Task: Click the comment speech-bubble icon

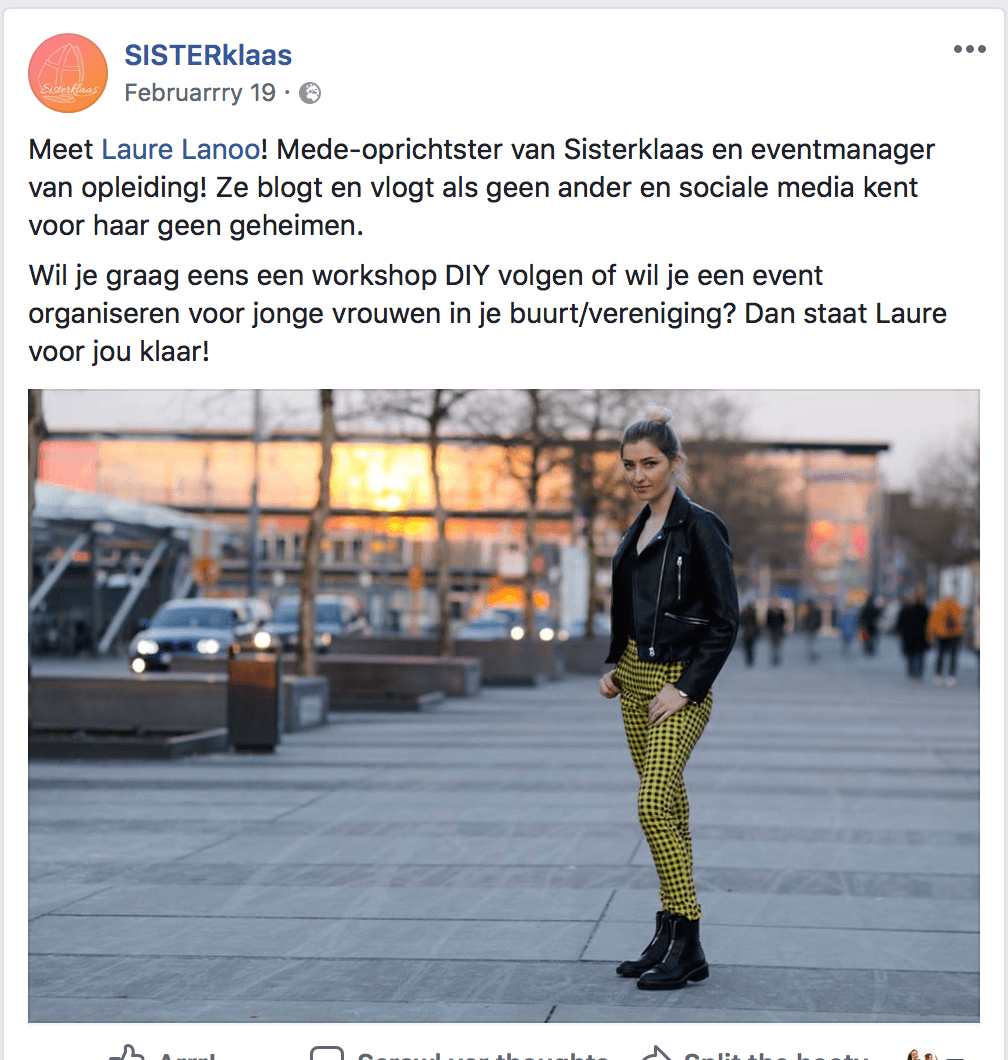Action: (327, 1053)
